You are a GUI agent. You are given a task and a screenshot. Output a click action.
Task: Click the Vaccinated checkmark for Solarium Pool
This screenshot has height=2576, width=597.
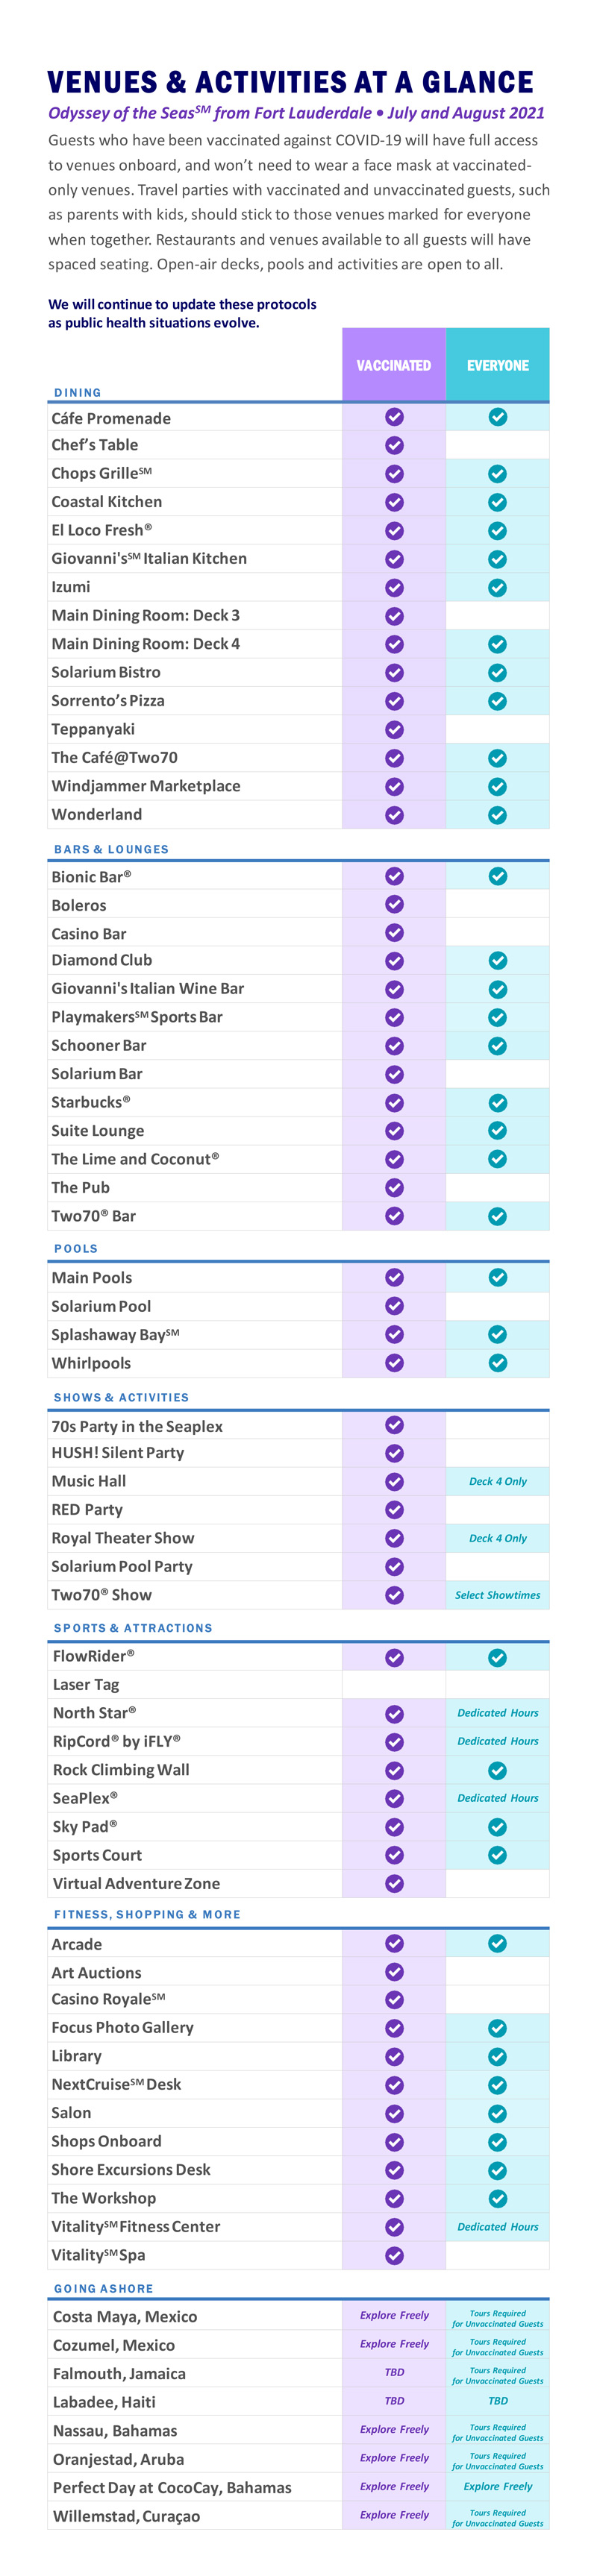394,1306
